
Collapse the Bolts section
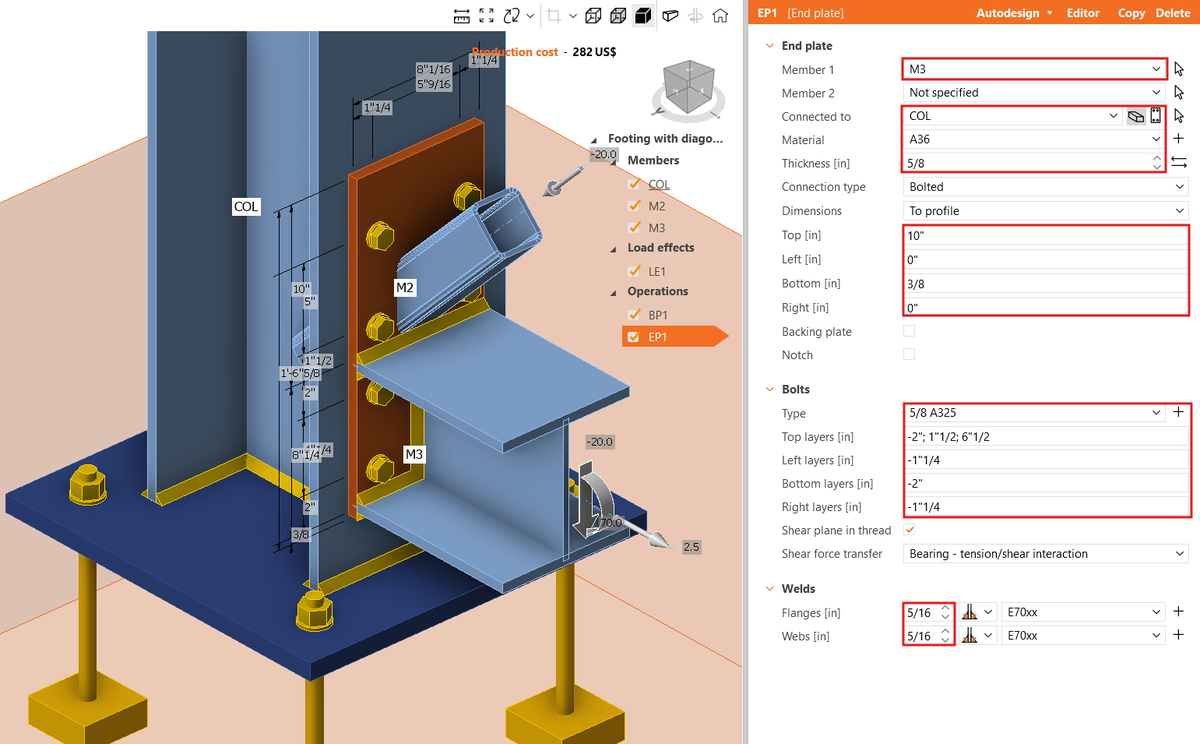[x=770, y=389]
